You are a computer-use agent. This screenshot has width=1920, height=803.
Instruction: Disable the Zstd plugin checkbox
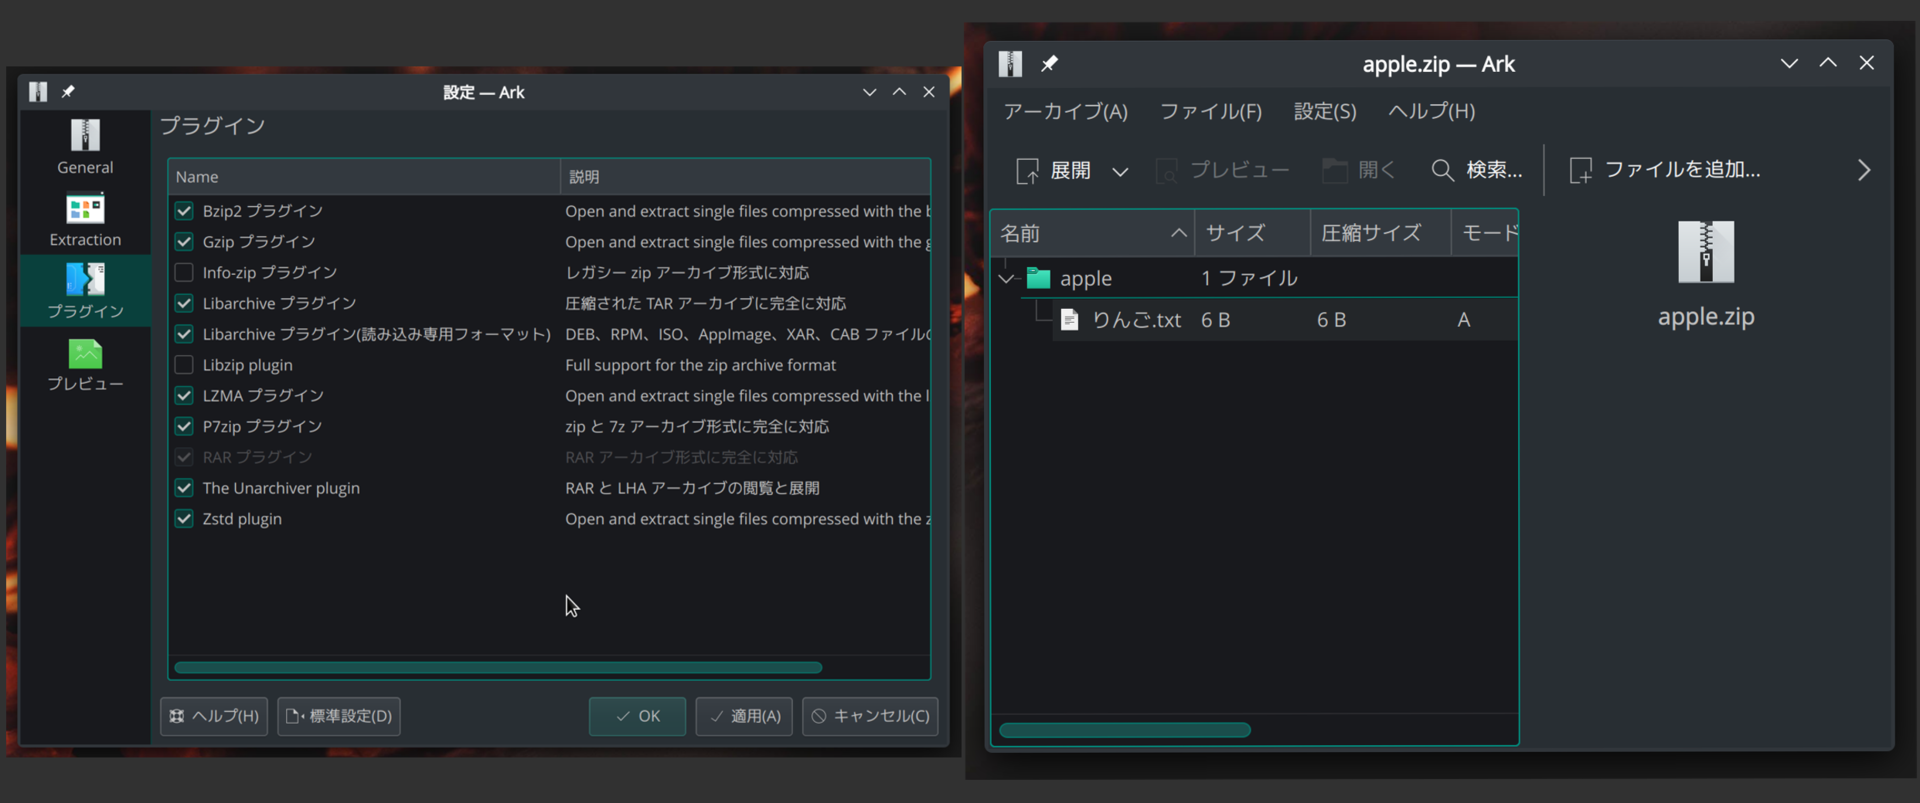[x=184, y=519]
